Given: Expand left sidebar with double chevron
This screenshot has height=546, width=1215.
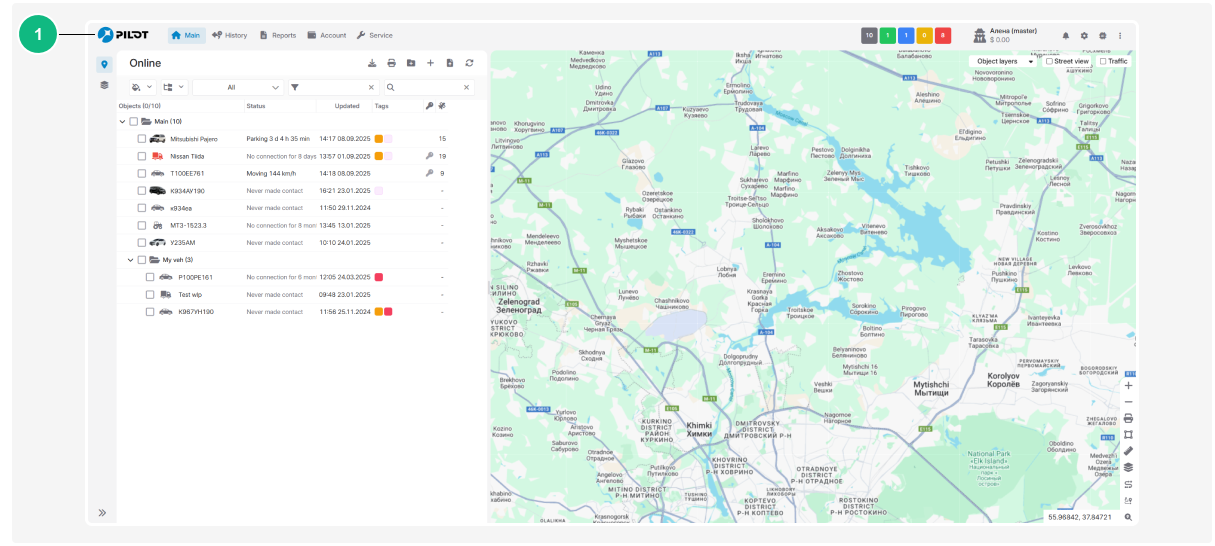Looking at the screenshot, I should (x=102, y=512).
